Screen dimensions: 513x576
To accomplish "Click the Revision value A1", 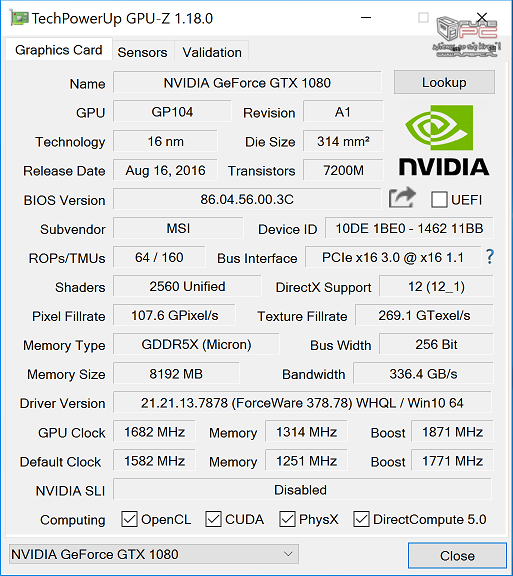I will coord(343,112).
